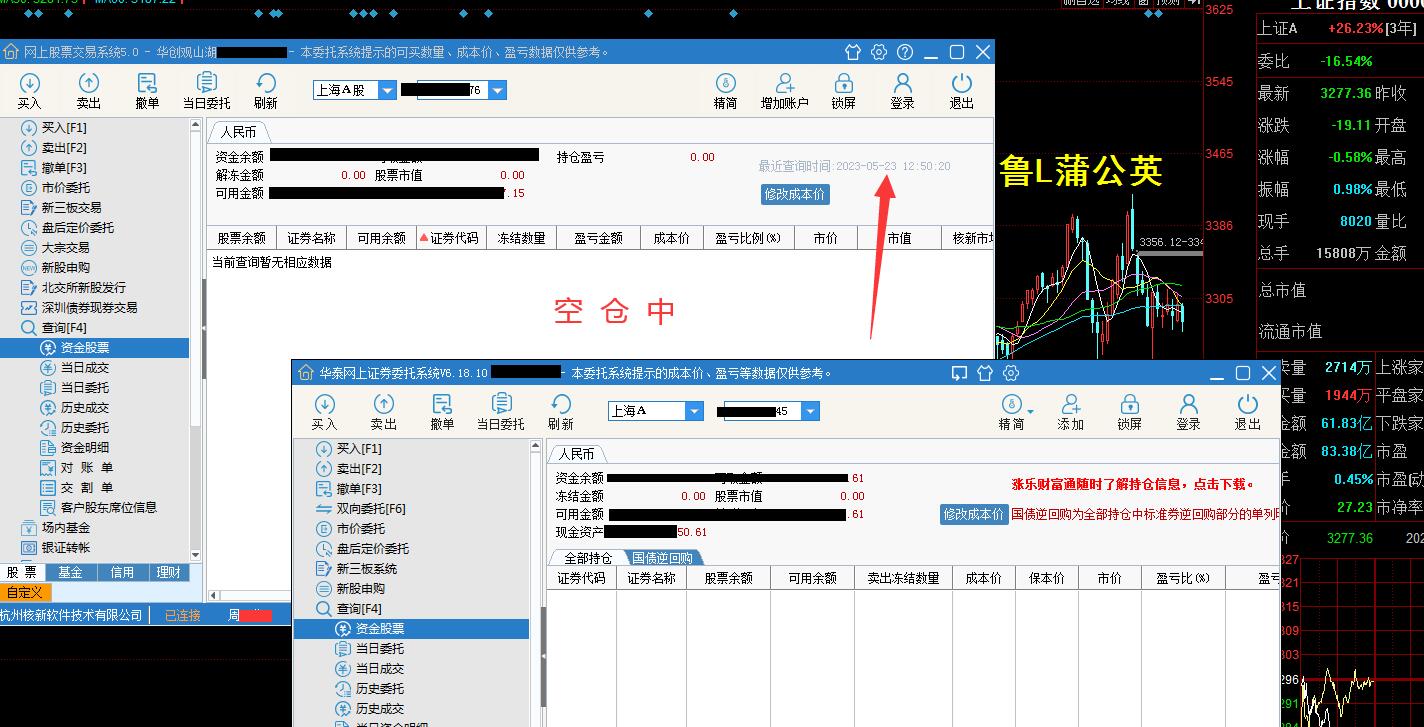Select 人民币 tab in 华创 window
This screenshot has height=727, width=1424.
click(x=238, y=132)
